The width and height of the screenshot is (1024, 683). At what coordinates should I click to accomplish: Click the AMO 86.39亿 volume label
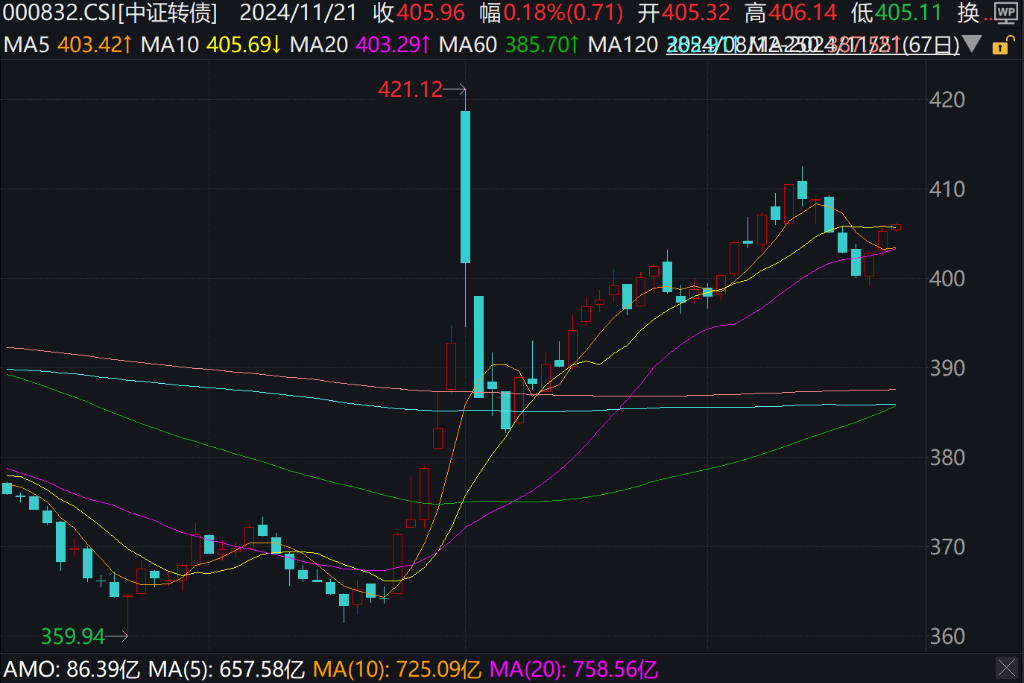[x=73, y=668]
